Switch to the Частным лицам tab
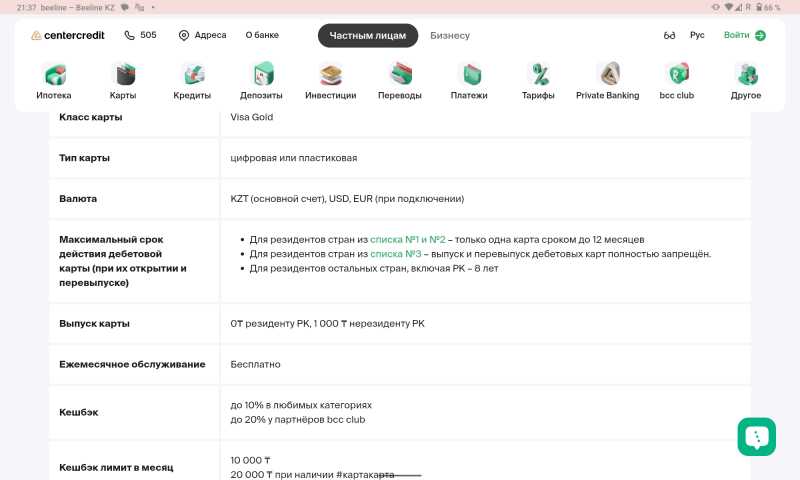The image size is (800, 480). (x=368, y=35)
